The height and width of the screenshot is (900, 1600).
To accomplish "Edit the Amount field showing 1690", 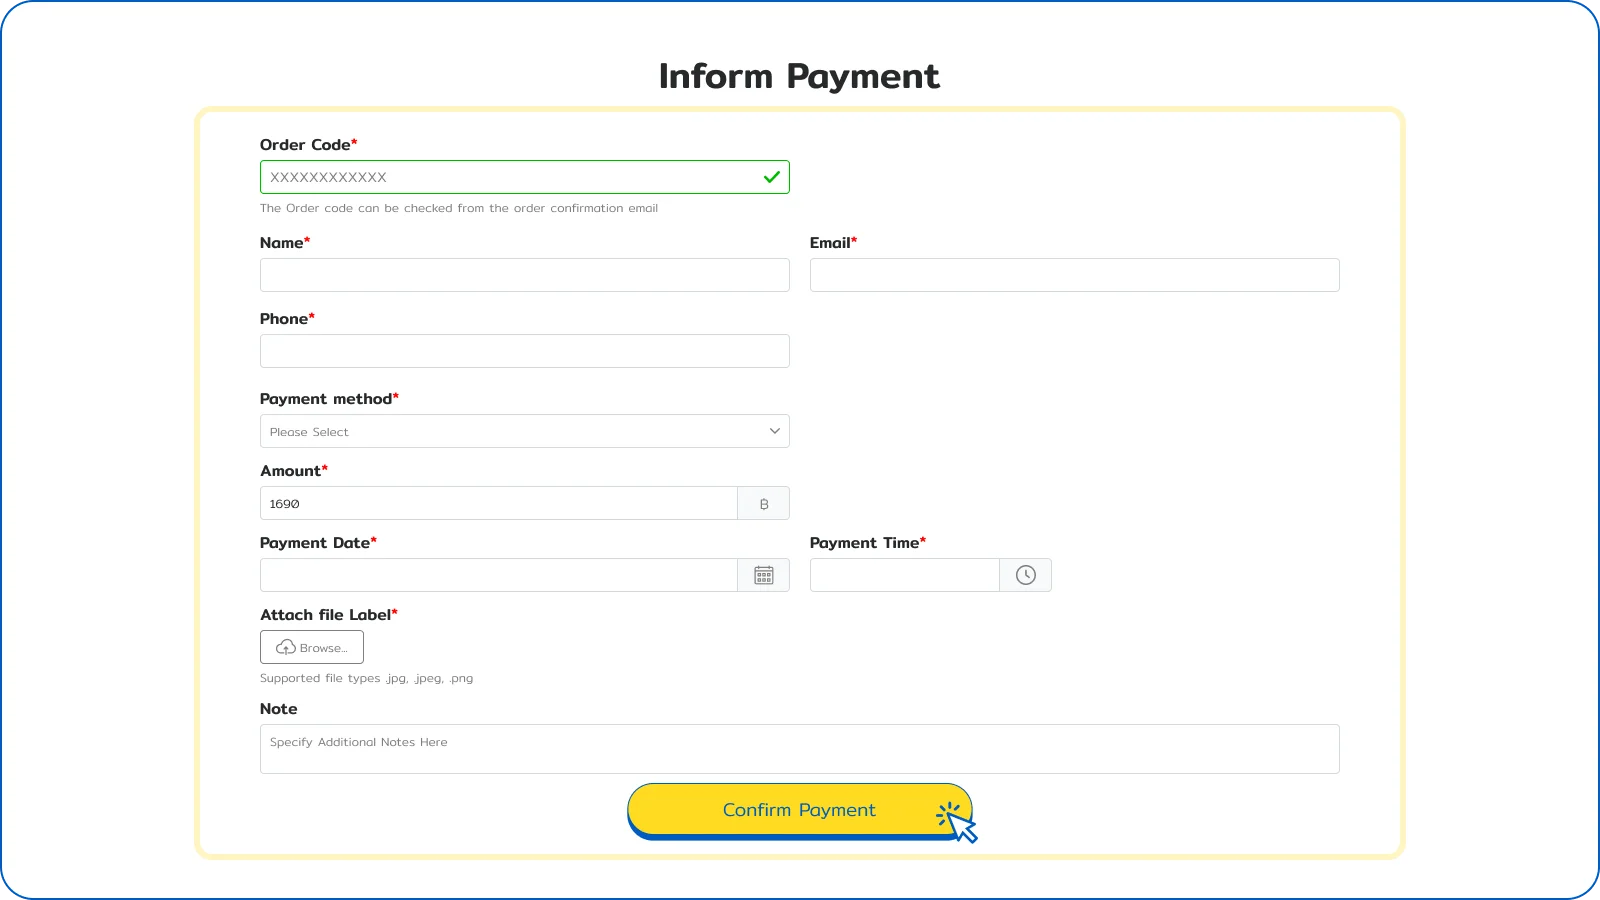I will [x=498, y=503].
